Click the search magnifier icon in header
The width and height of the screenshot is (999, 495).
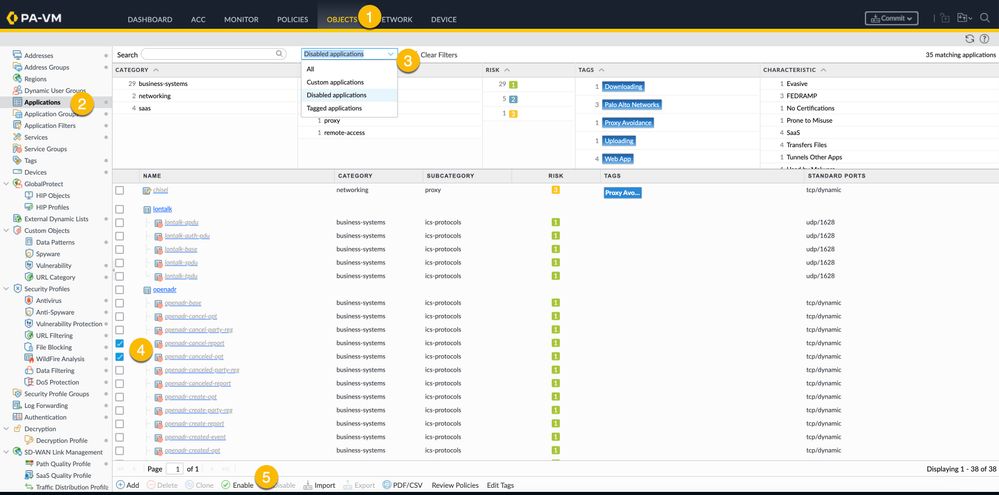pyautogui.click(x=983, y=18)
